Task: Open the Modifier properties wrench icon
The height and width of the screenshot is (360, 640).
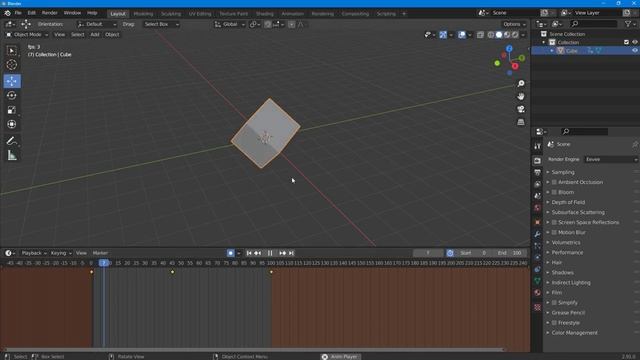Action: click(x=537, y=234)
